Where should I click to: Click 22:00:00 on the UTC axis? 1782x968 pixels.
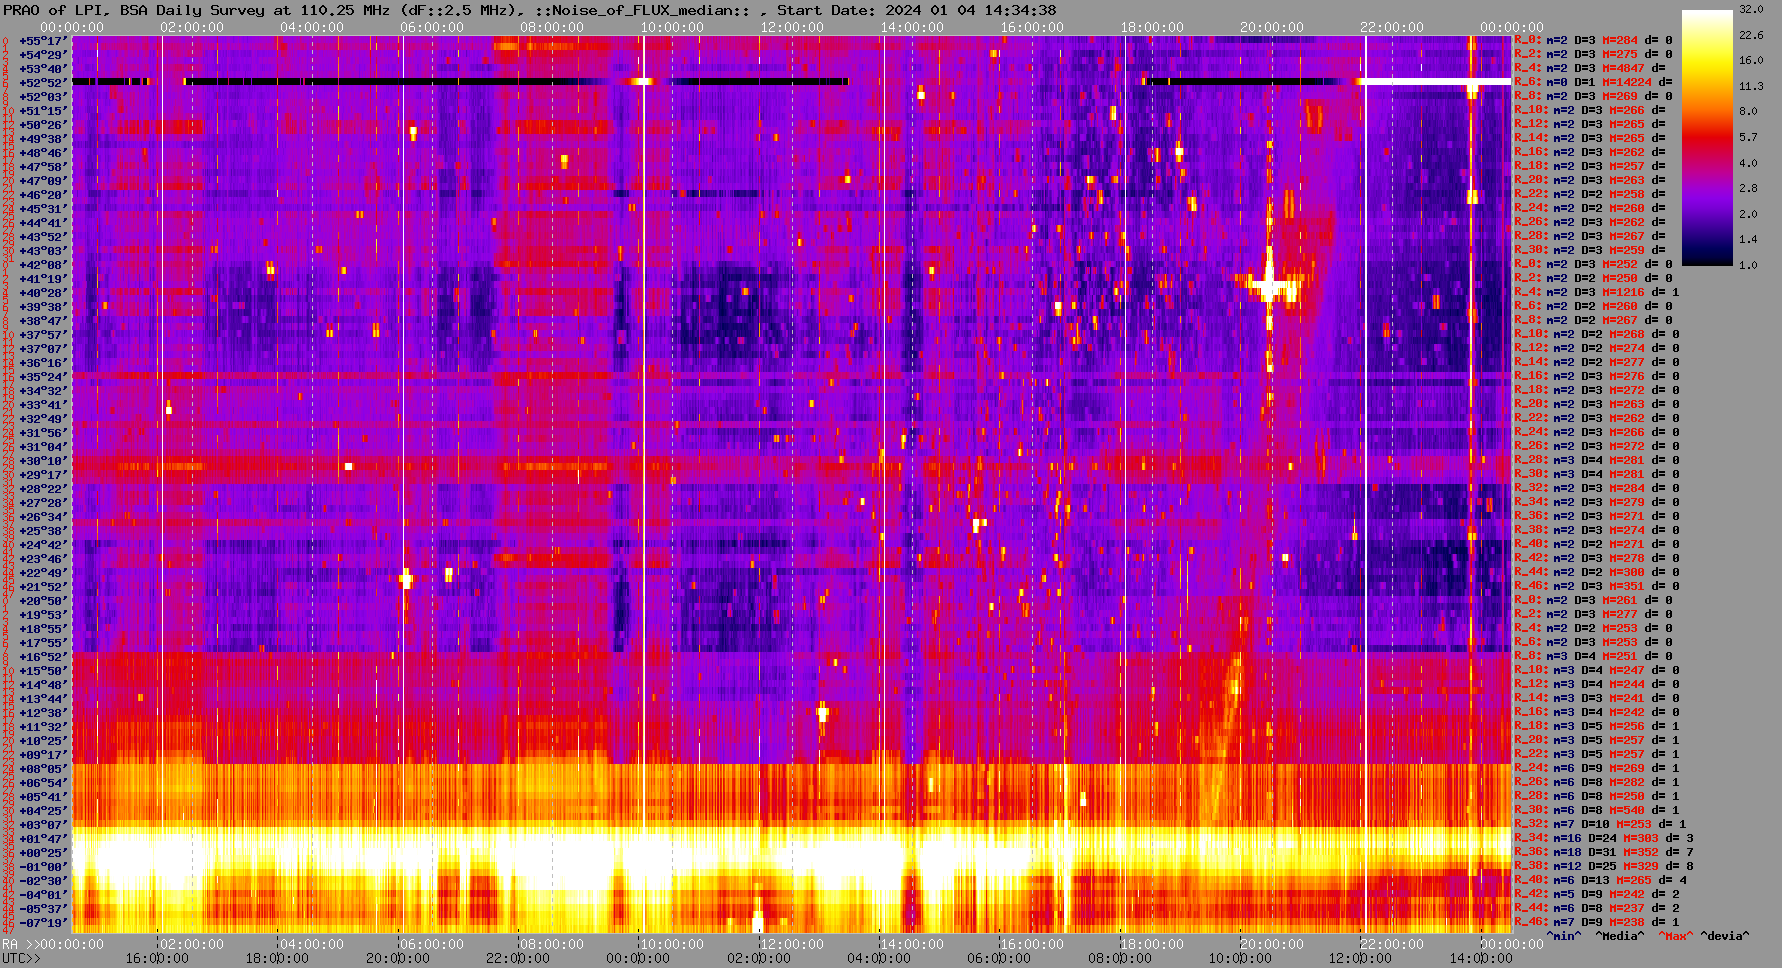click(518, 958)
